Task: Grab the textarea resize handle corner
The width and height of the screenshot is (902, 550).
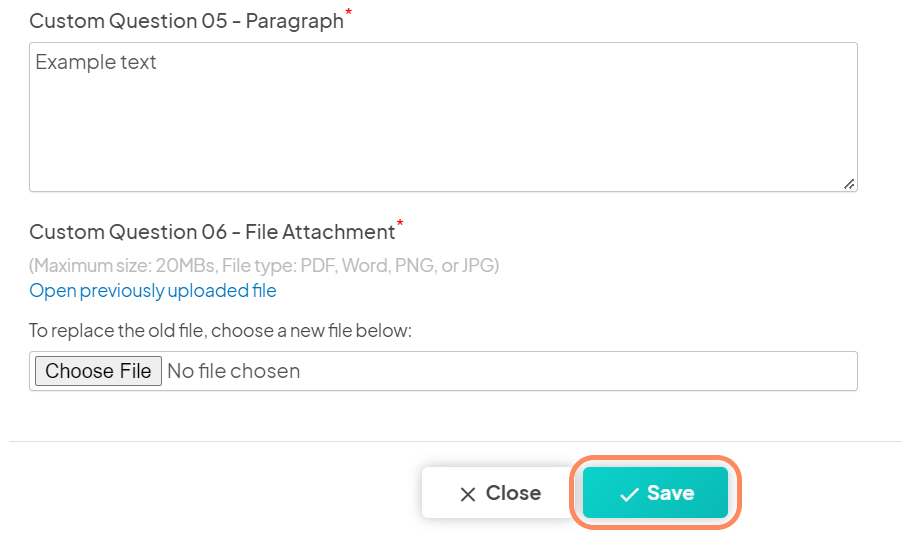Action: click(x=849, y=184)
